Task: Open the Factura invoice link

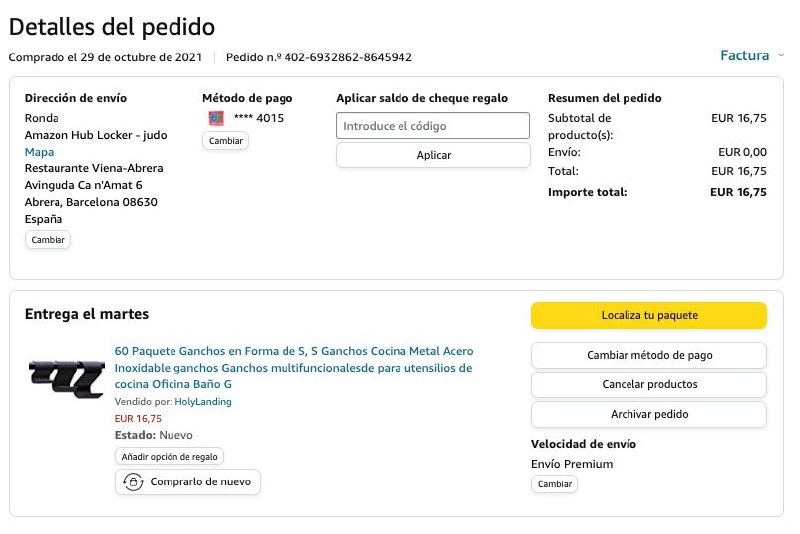Action: pyautogui.click(x=744, y=55)
